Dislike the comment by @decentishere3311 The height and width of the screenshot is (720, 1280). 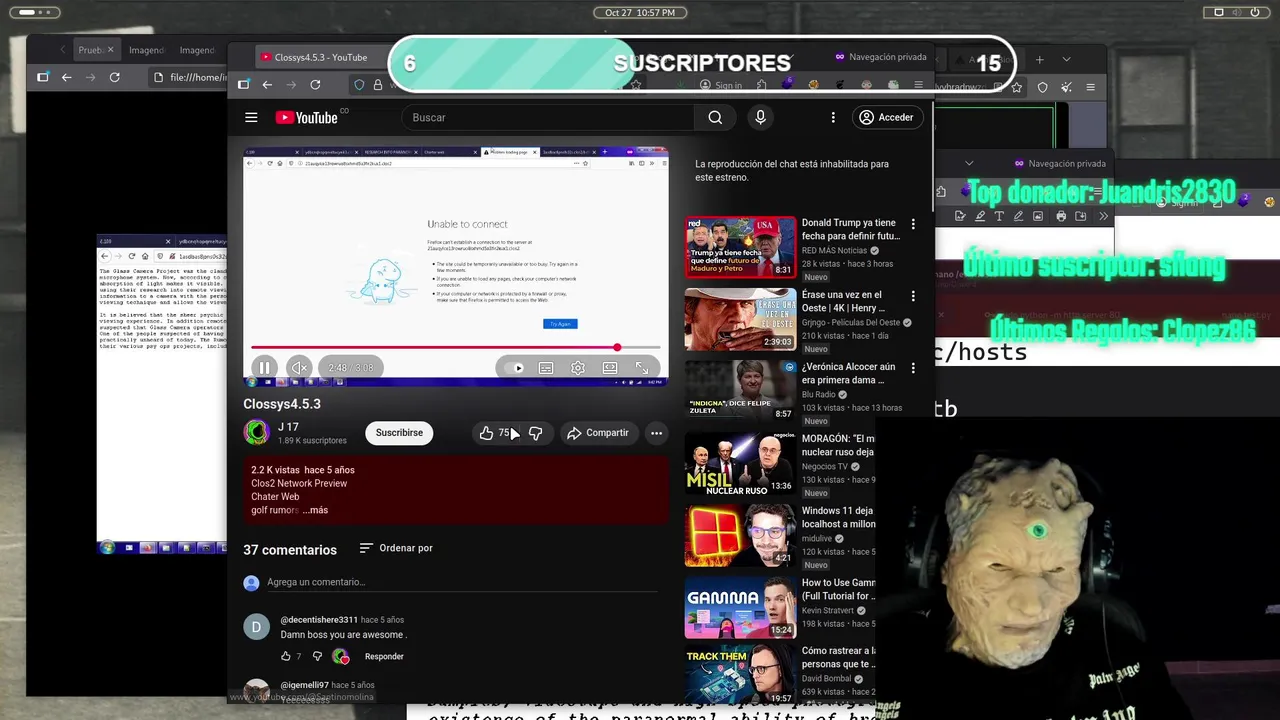pos(317,656)
